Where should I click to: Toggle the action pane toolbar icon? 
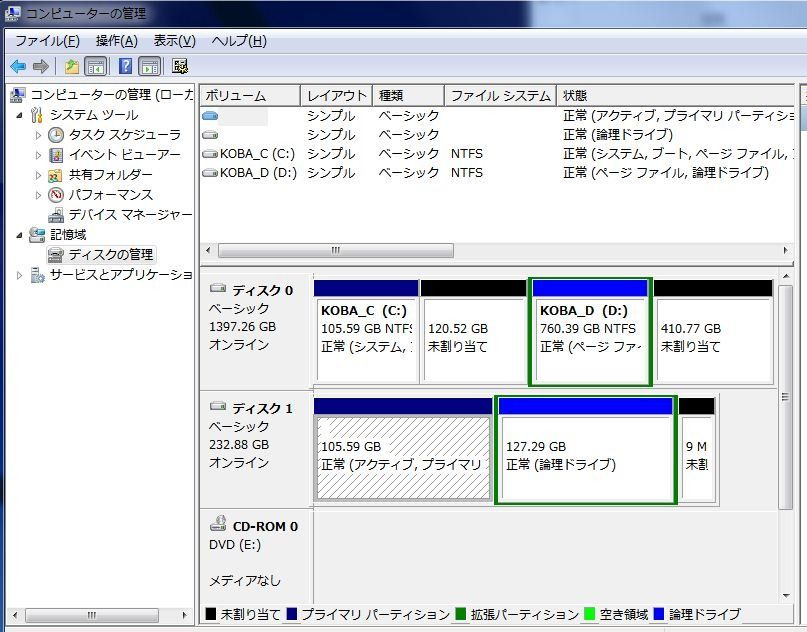pyautogui.click(x=150, y=66)
